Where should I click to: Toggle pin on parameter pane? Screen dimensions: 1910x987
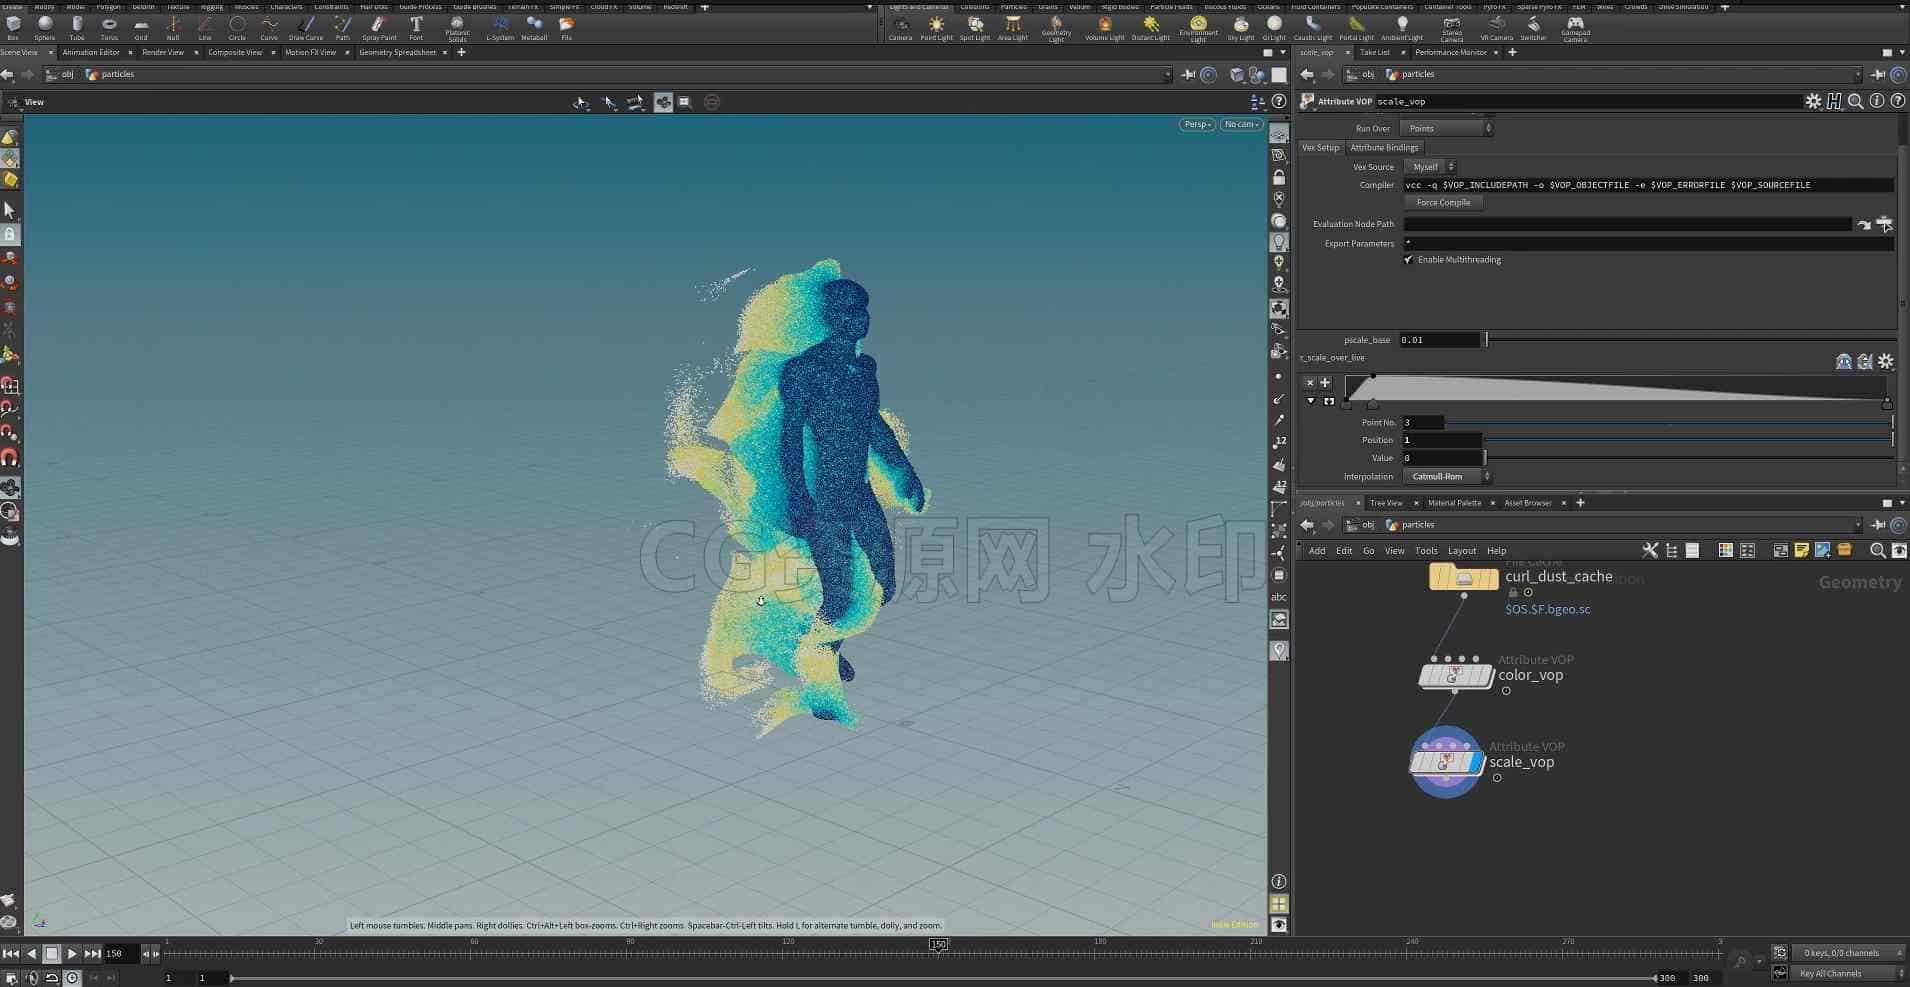pyautogui.click(x=1879, y=75)
